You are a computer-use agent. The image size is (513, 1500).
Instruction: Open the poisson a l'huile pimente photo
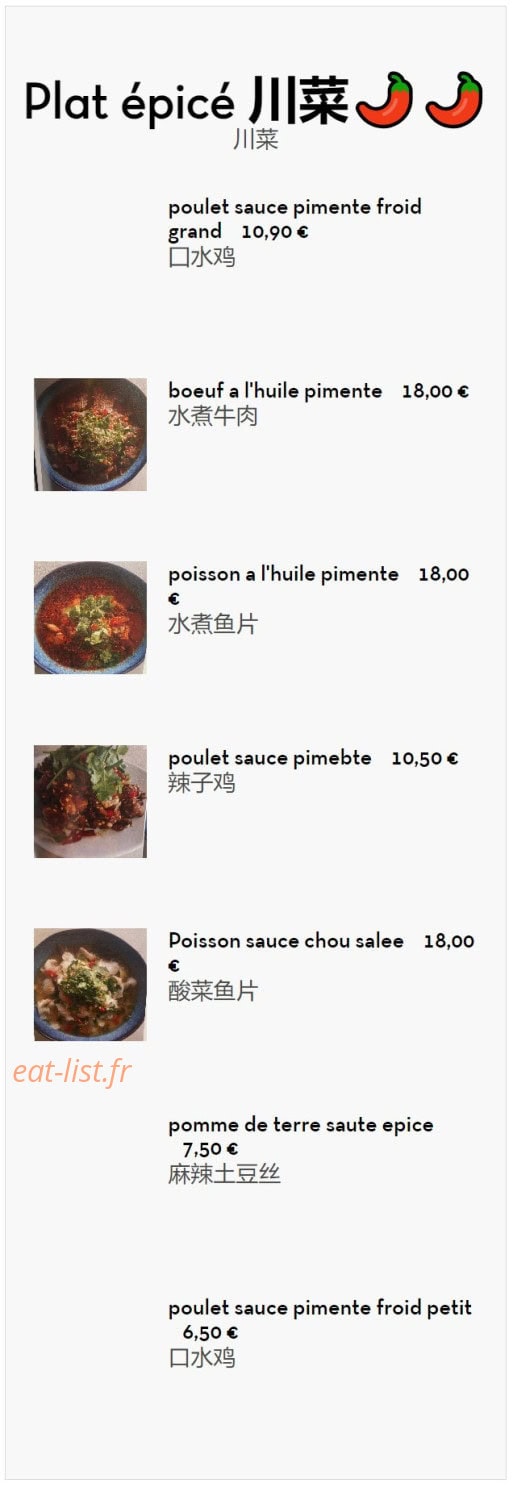(x=90, y=617)
